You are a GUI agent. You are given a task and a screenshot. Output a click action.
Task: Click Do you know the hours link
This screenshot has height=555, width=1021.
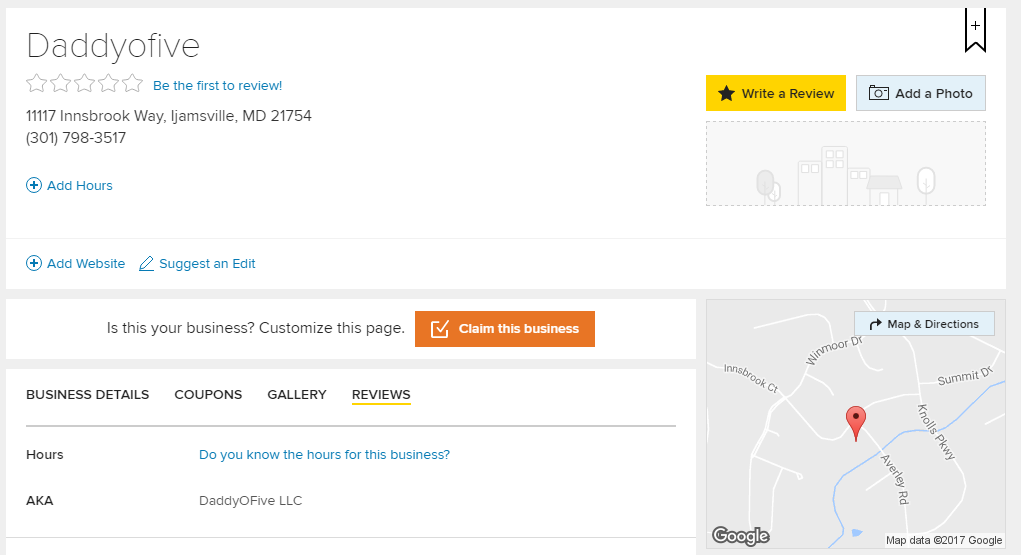coord(324,455)
